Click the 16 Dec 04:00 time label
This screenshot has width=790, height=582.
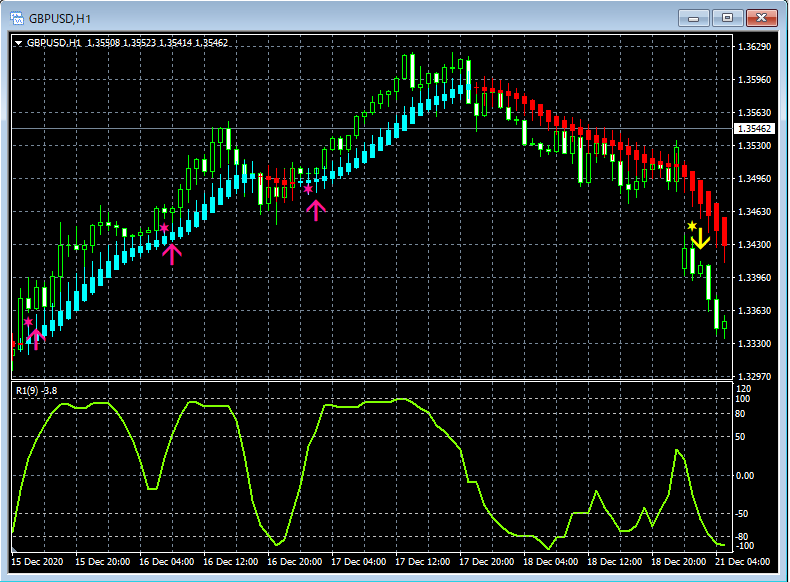[166, 561]
